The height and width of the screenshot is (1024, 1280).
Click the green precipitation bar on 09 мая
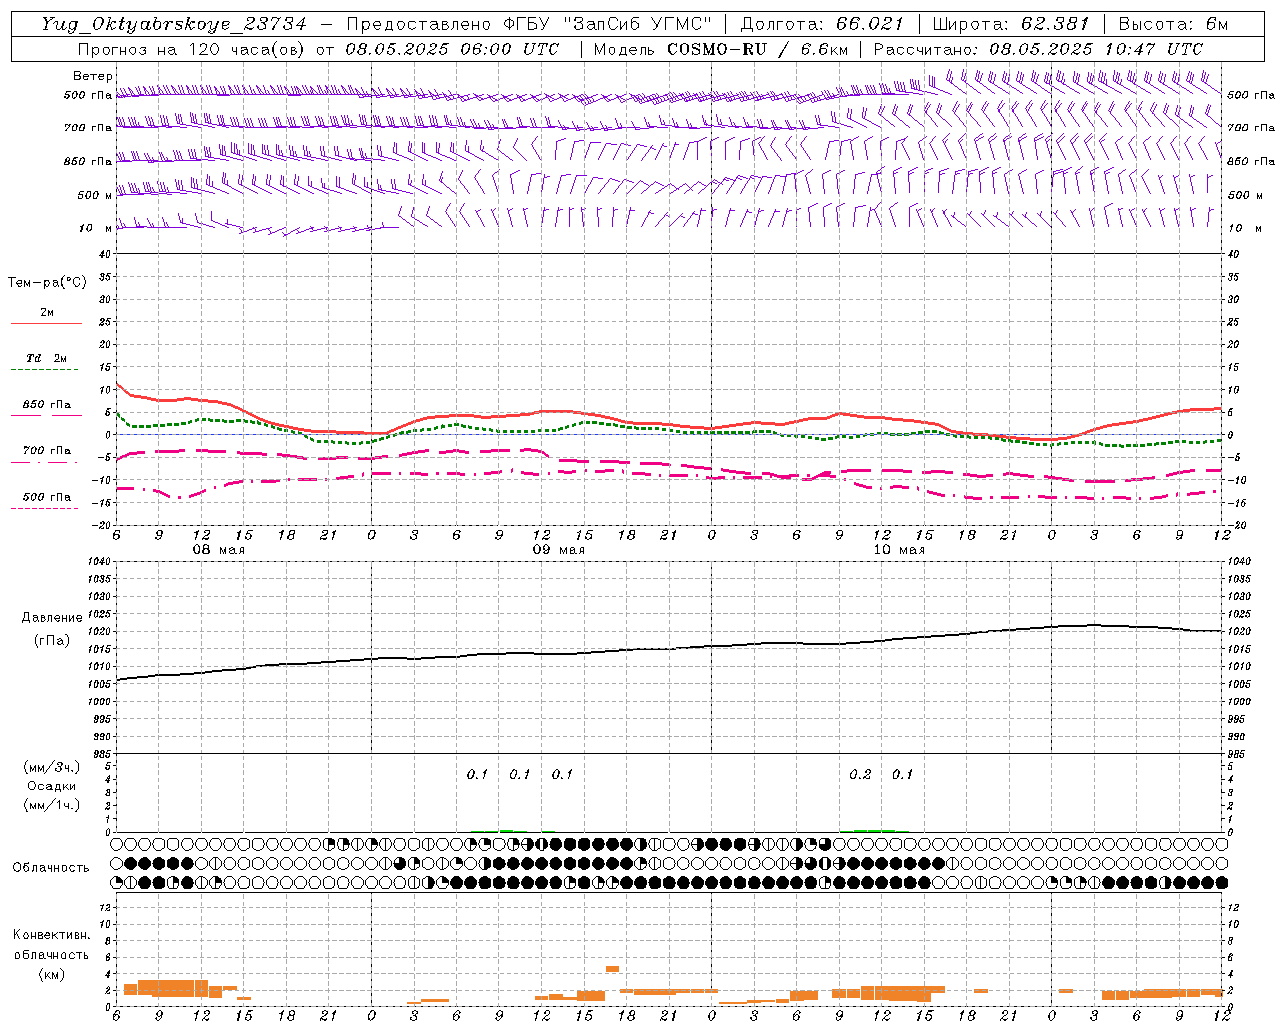pyautogui.click(x=507, y=830)
